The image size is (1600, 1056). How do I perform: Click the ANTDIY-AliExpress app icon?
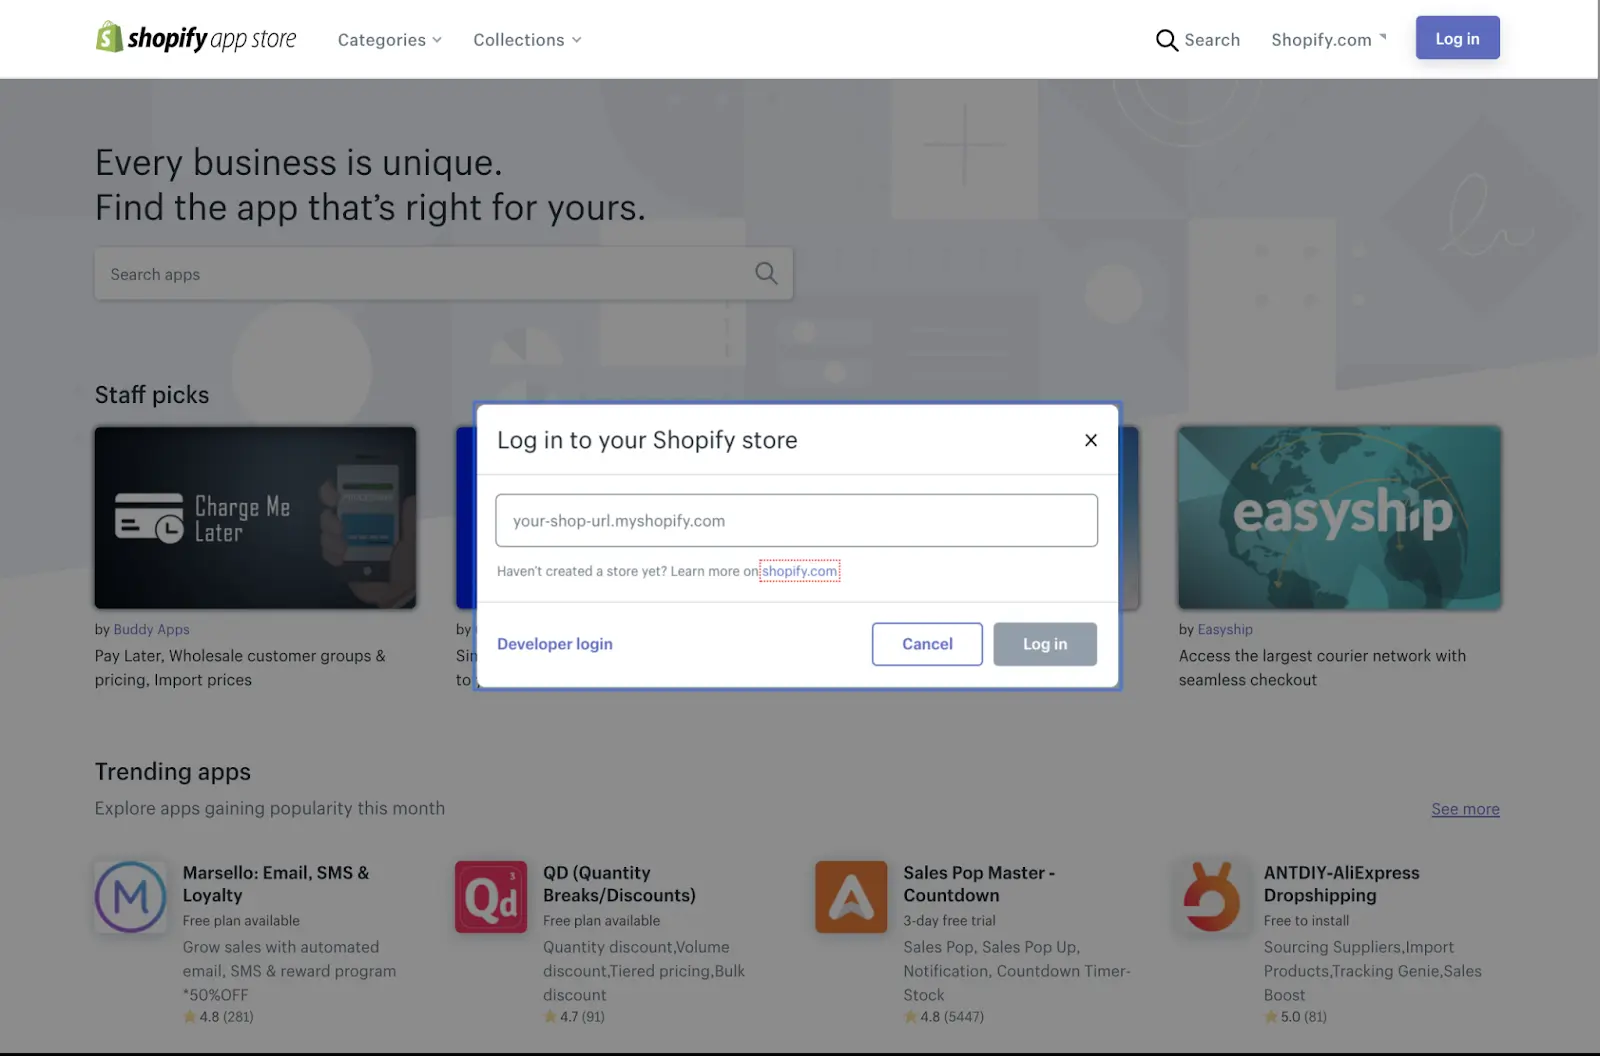1212,897
